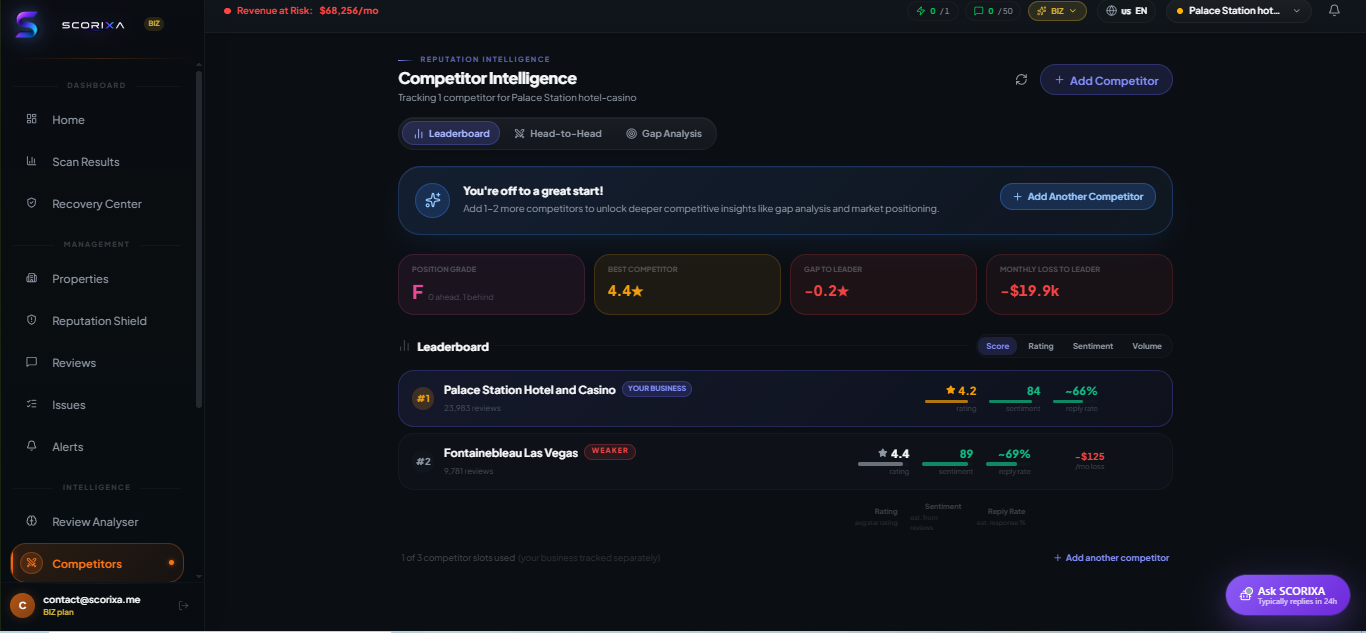Click the Properties building icon
Screen dimensions: 1366x633
(31, 278)
